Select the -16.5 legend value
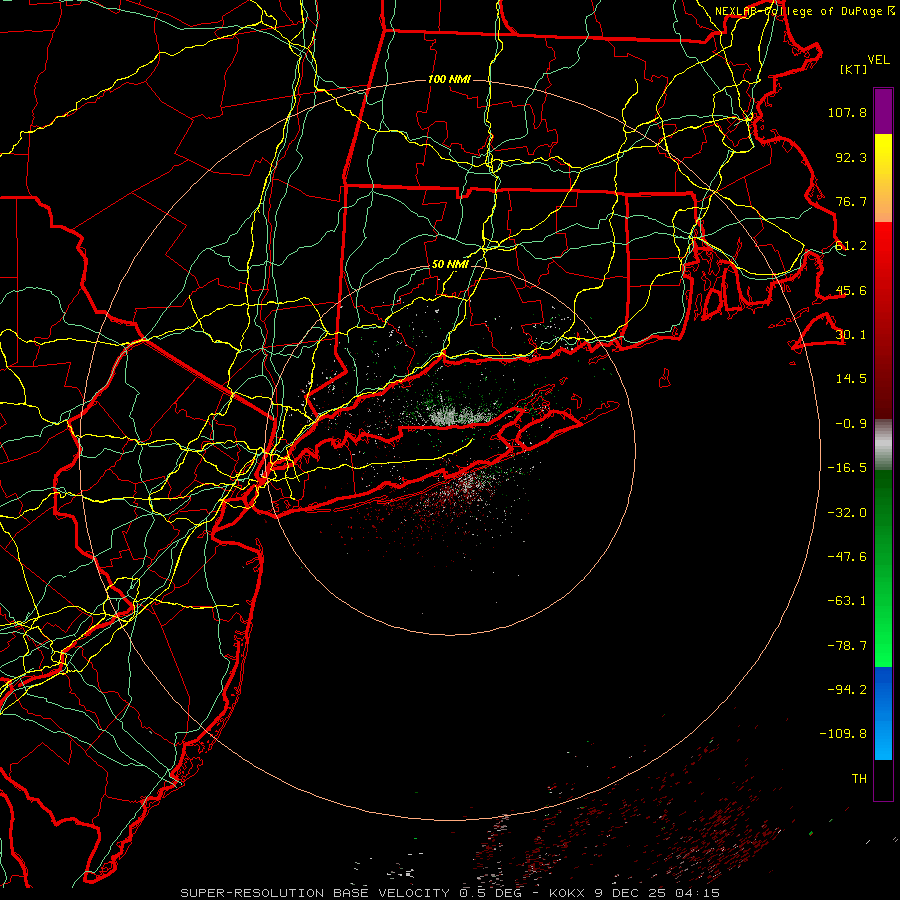 [847, 468]
